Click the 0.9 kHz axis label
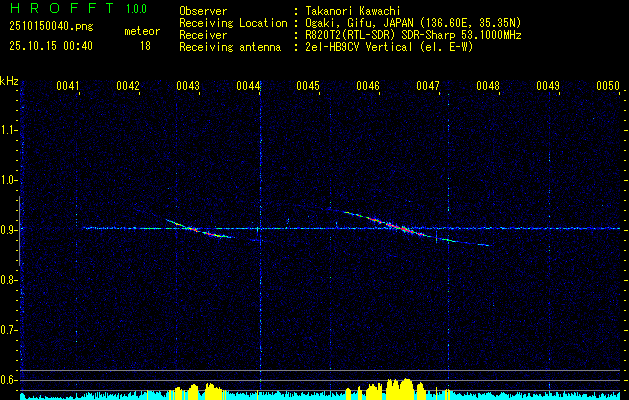Screen dimensions: 629x400 9,230
